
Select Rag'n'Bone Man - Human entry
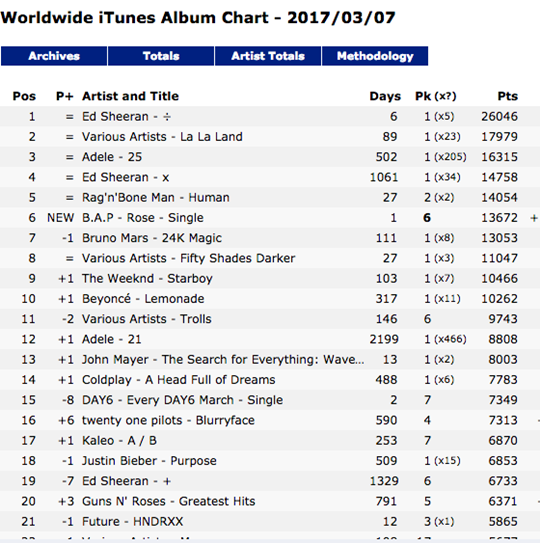point(156,197)
